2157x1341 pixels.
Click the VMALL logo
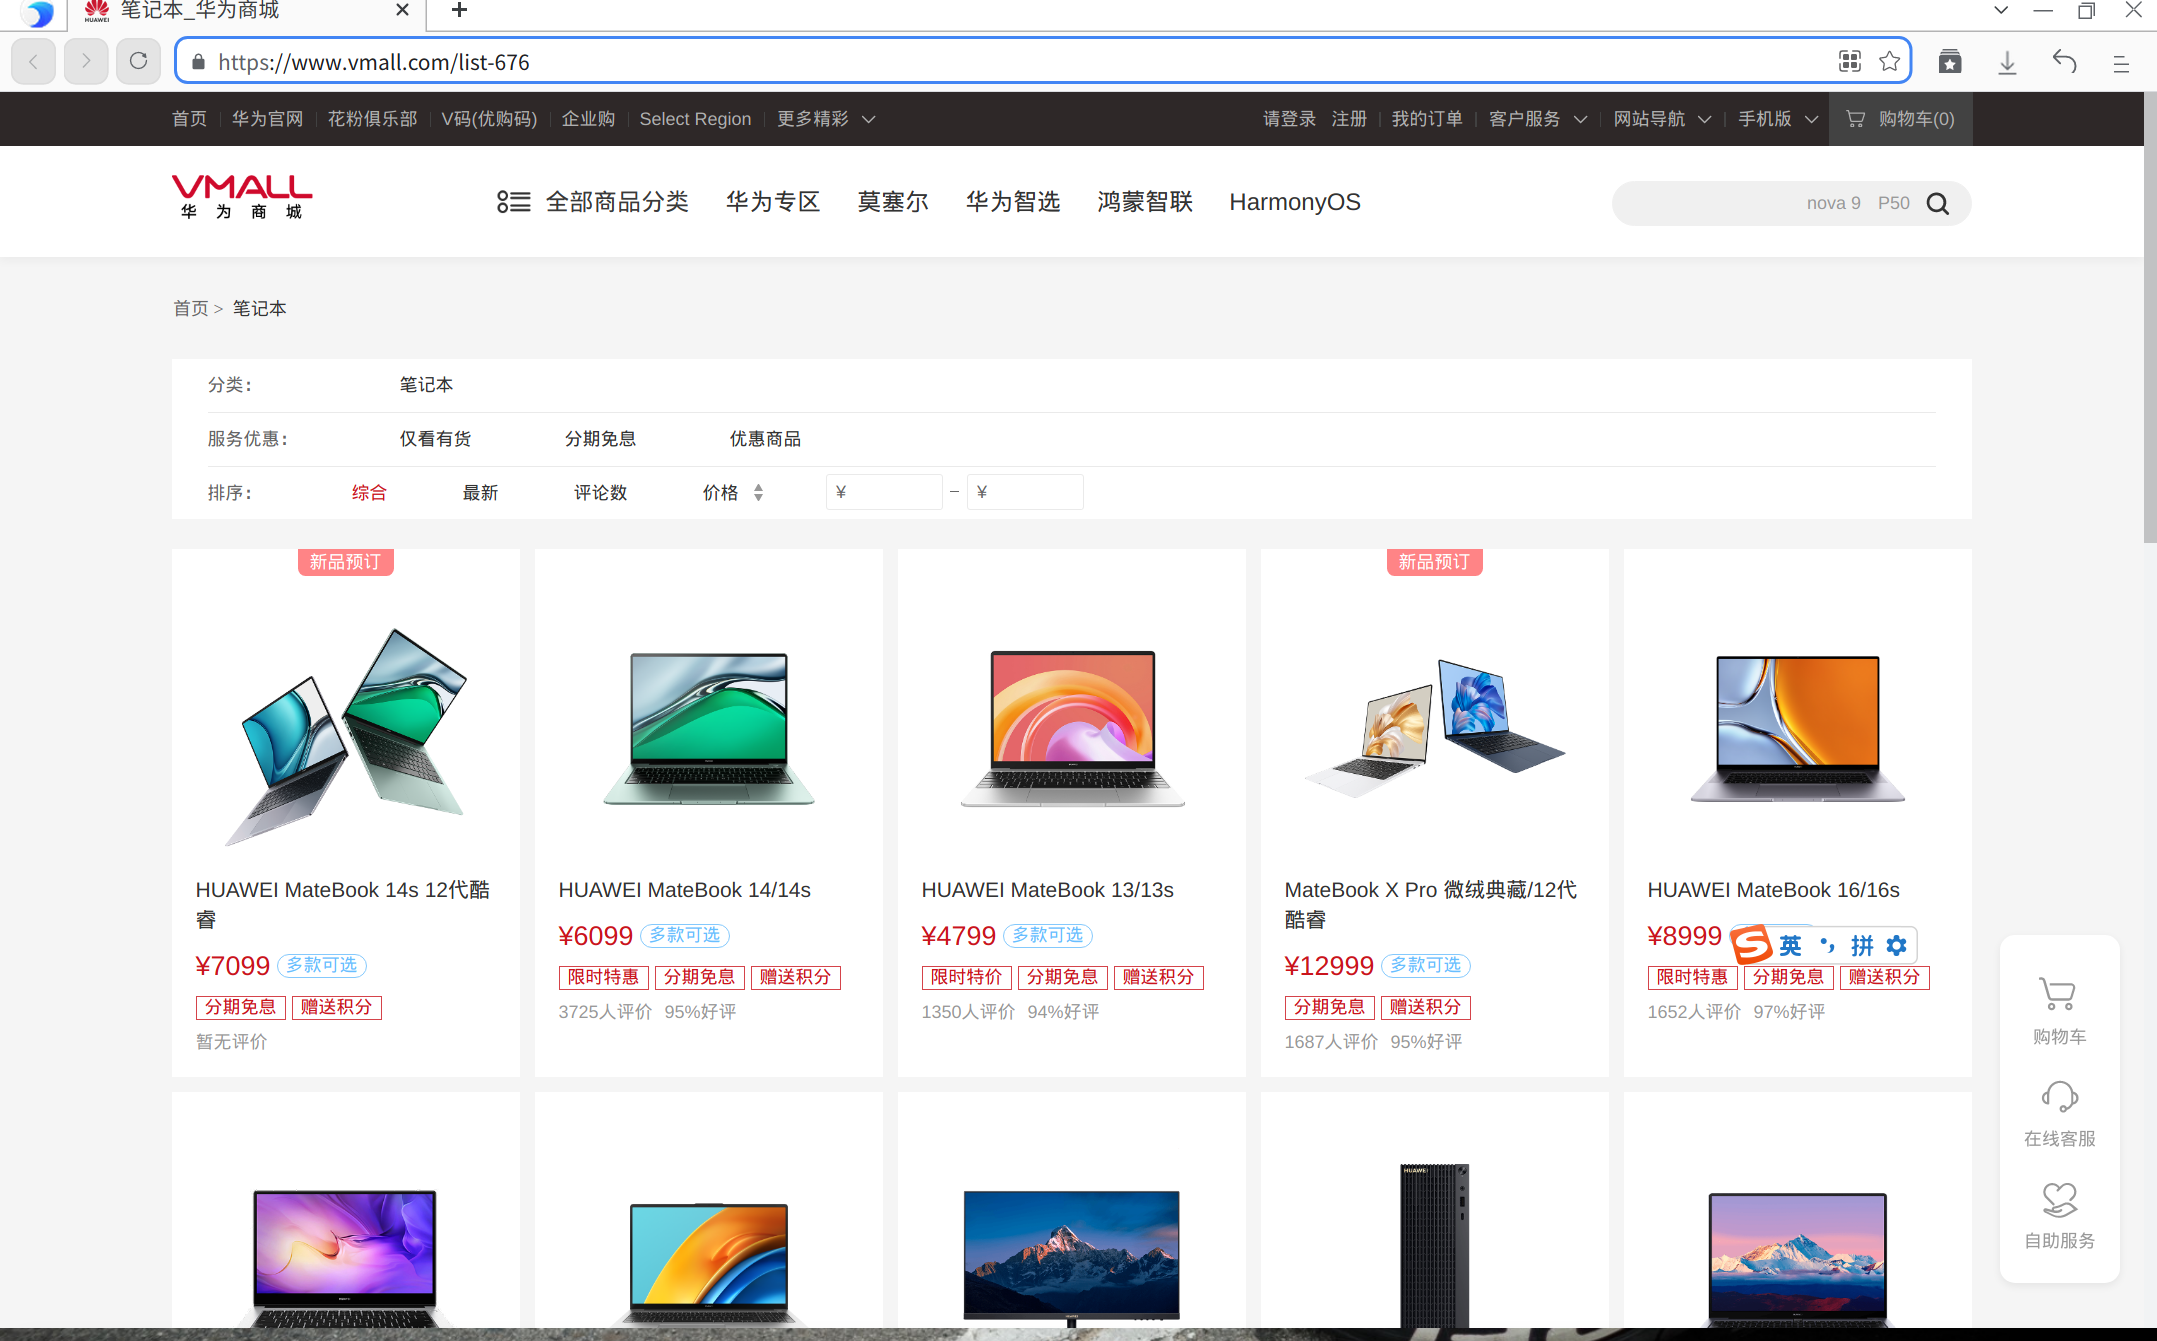pyautogui.click(x=241, y=196)
